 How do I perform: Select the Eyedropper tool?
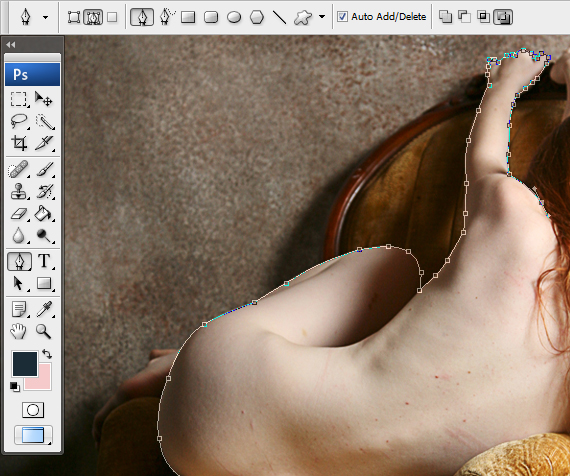[x=44, y=309]
